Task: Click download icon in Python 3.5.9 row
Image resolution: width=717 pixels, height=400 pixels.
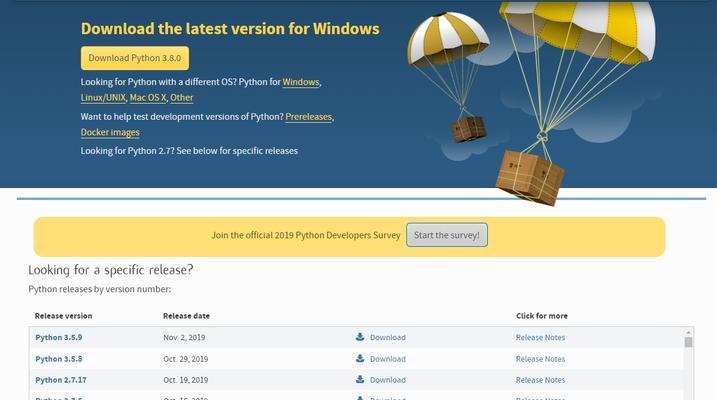Action: 360,337
